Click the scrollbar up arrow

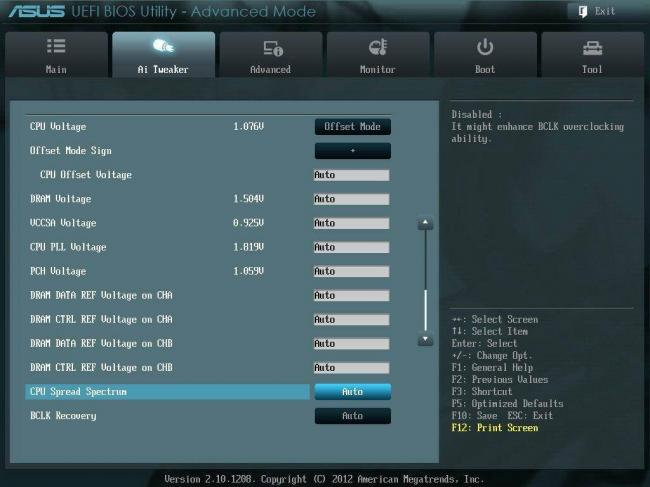425,223
